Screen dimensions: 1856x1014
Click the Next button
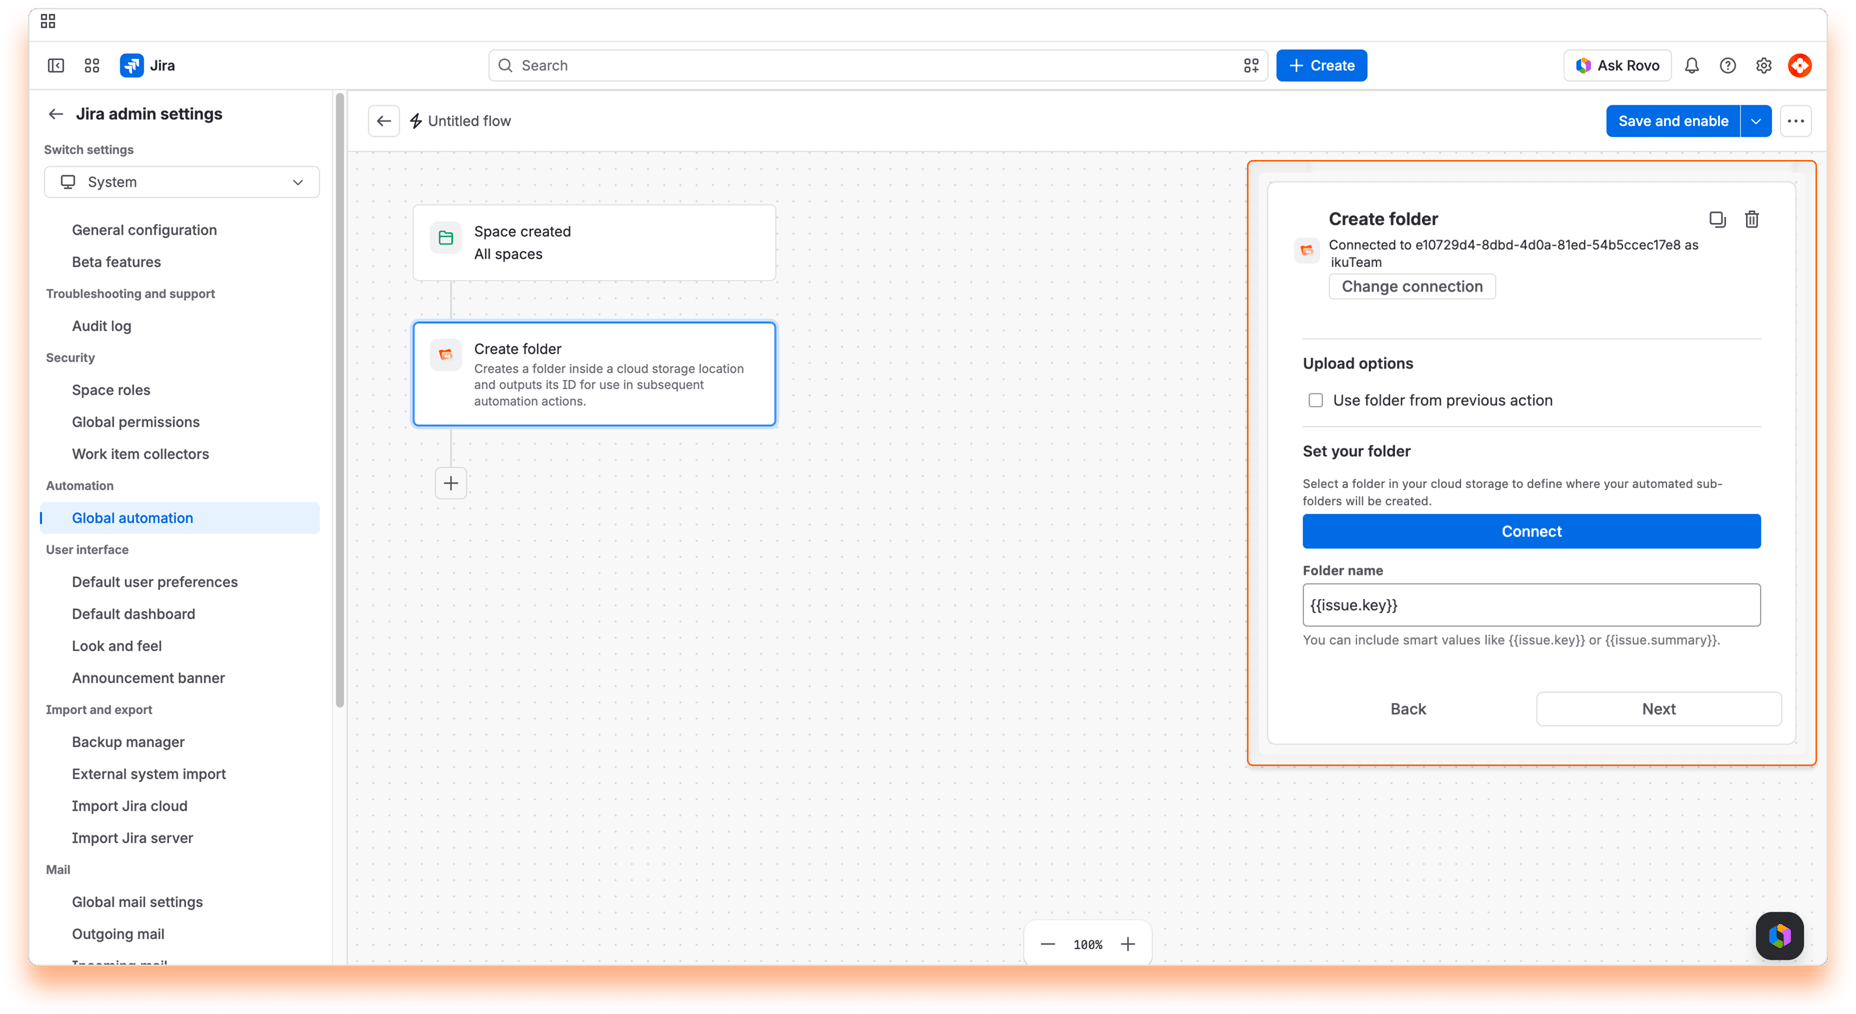pos(1658,709)
